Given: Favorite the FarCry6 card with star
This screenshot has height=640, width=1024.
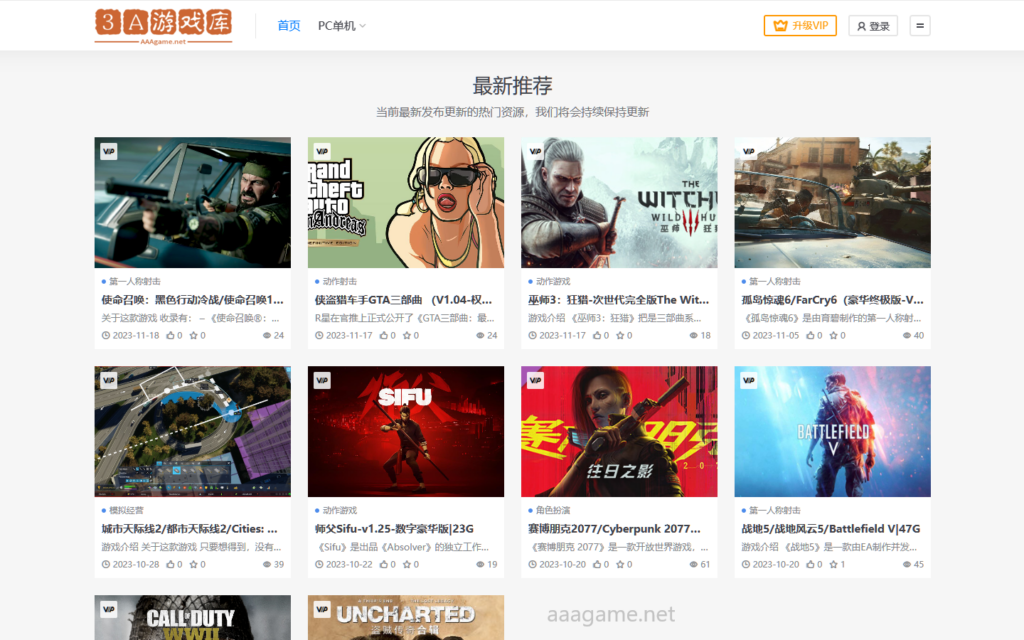Looking at the screenshot, I should click(x=833, y=335).
